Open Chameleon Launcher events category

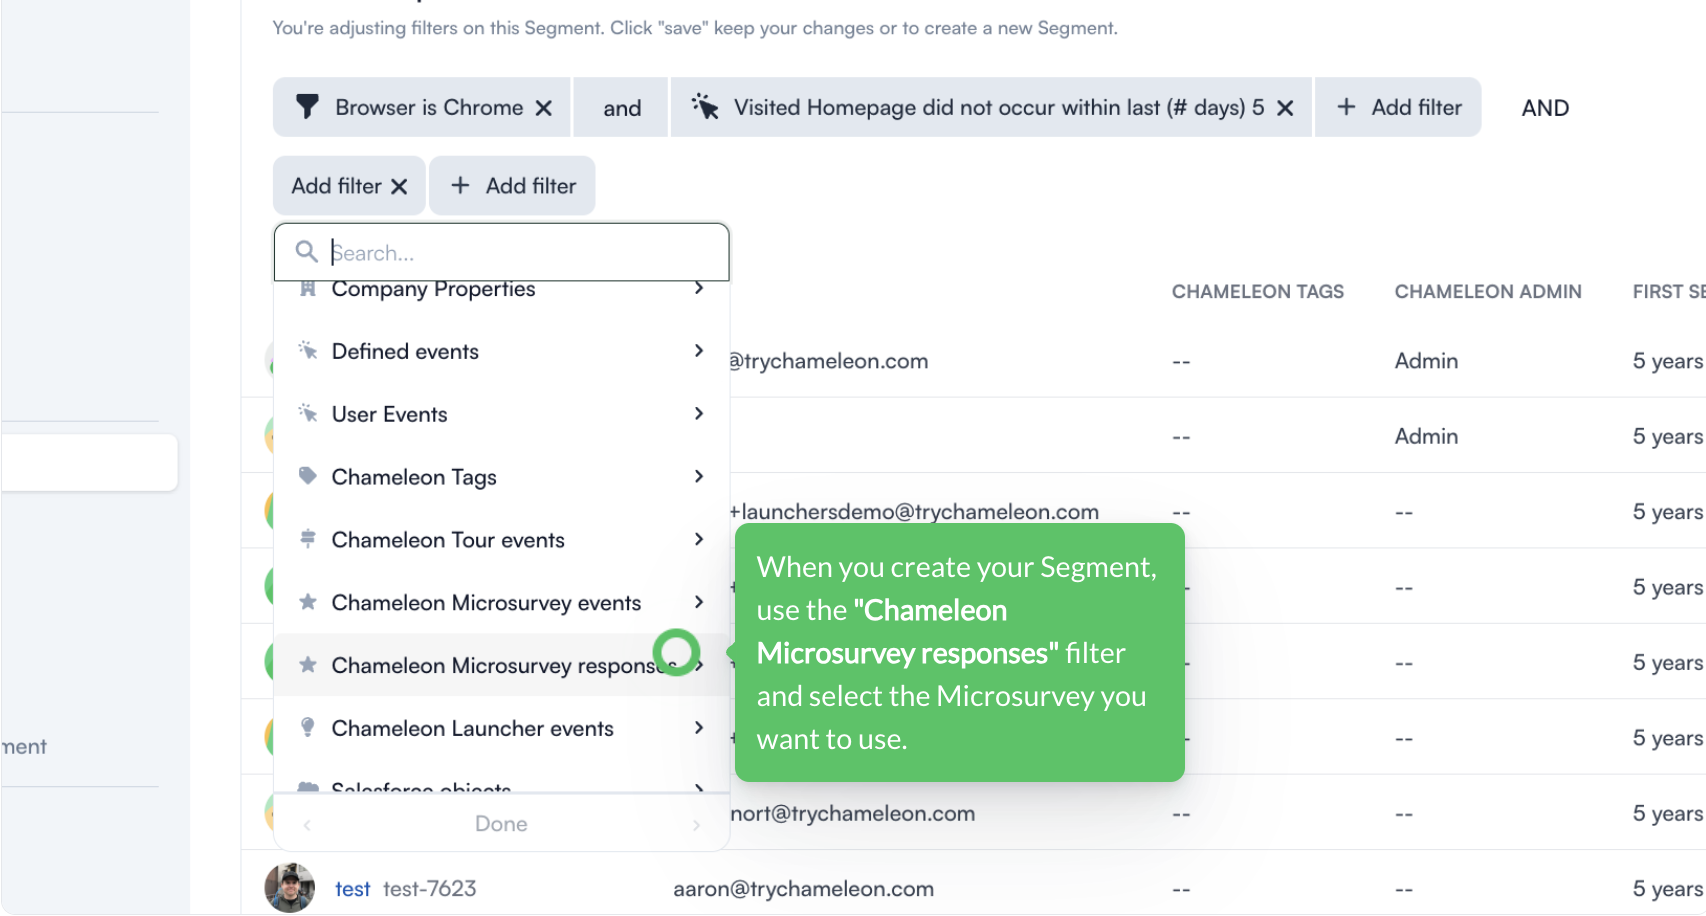(502, 729)
